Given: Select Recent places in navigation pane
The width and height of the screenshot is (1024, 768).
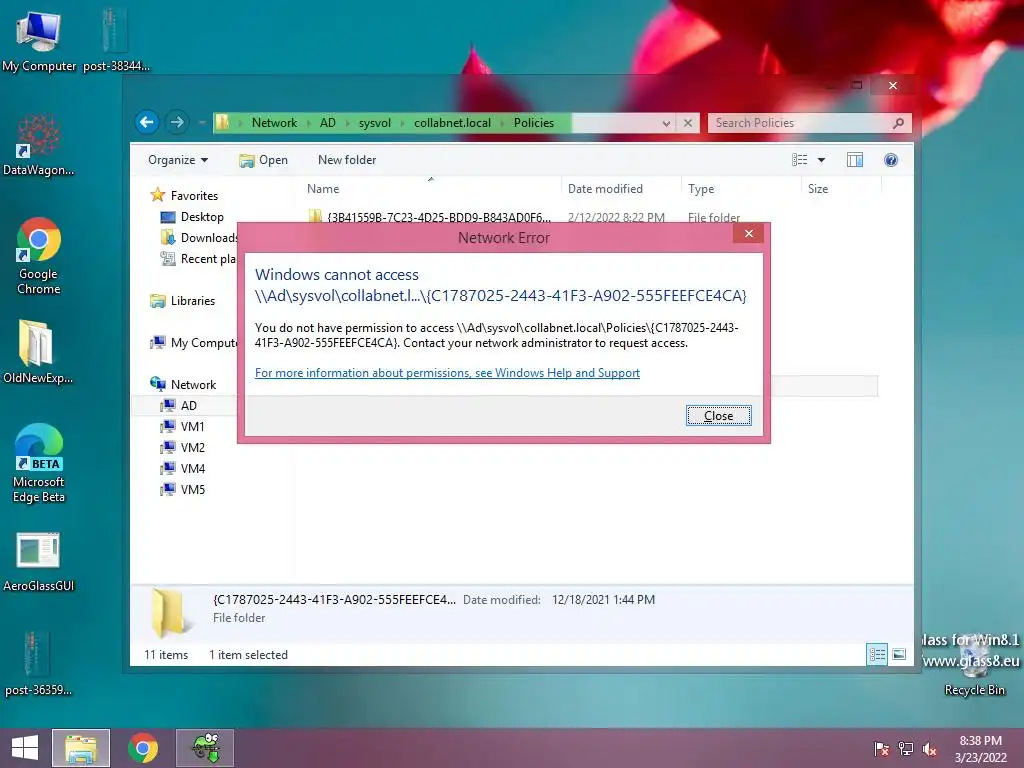Looking at the screenshot, I should (198, 259).
